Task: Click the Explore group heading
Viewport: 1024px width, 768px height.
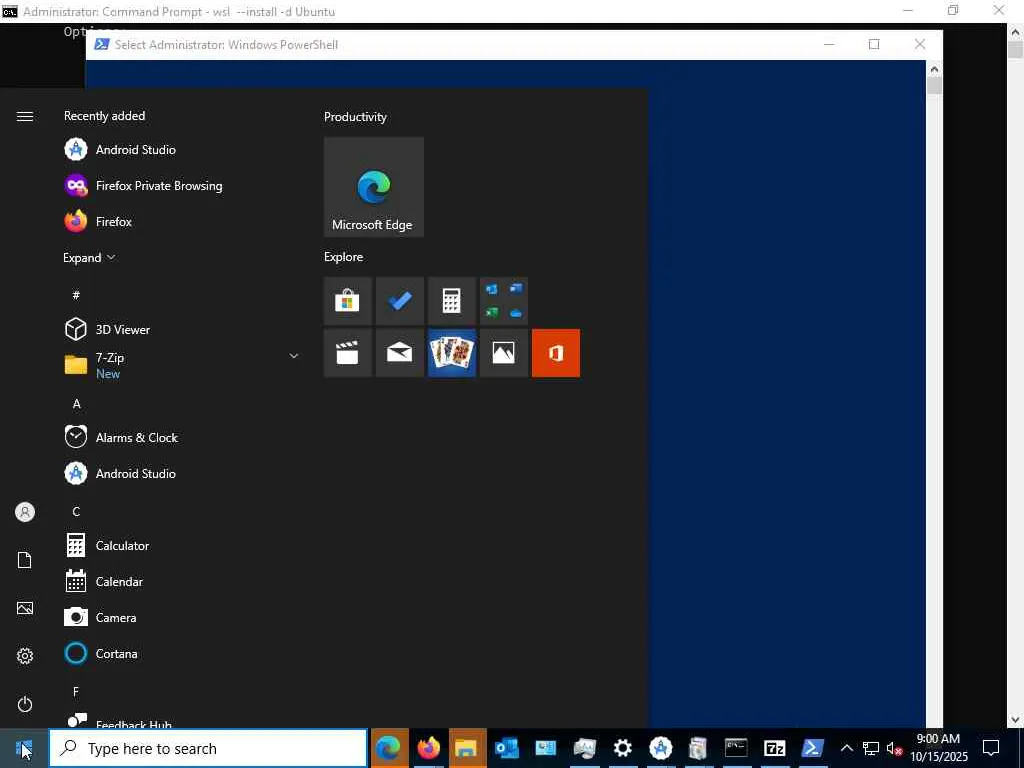Action: tap(344, 257)
